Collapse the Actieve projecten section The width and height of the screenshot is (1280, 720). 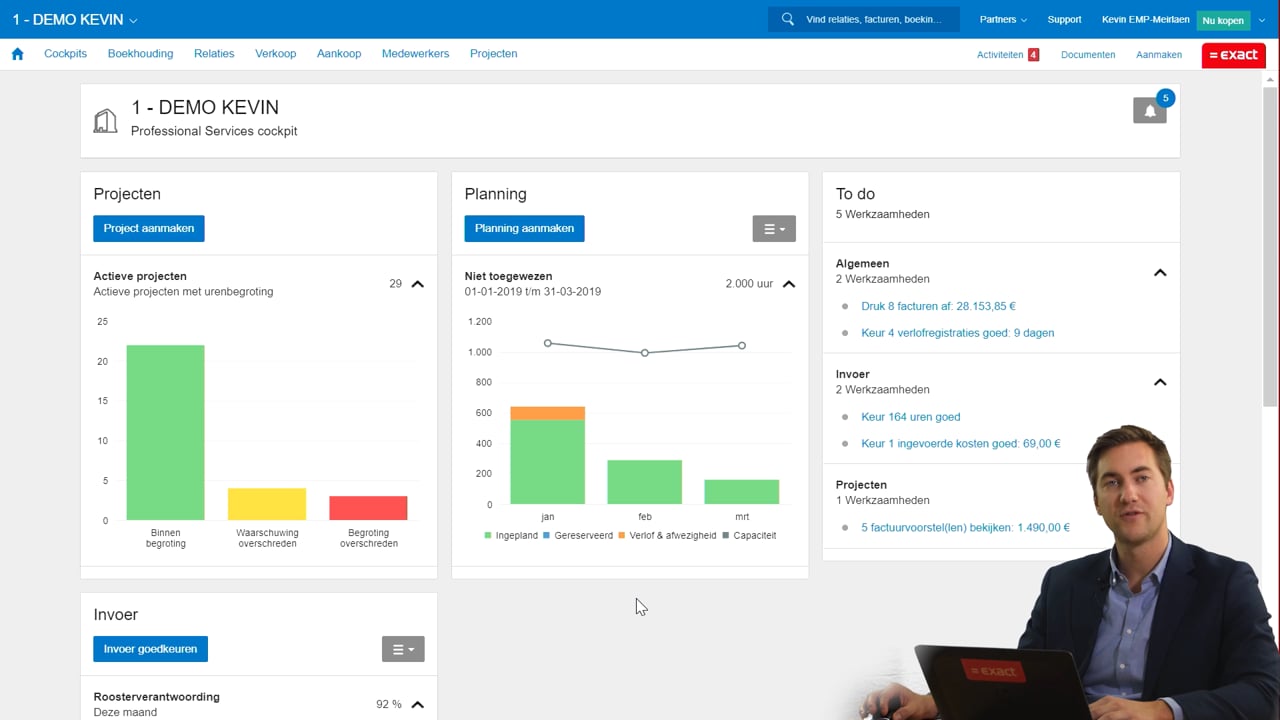tap(418, 284)
